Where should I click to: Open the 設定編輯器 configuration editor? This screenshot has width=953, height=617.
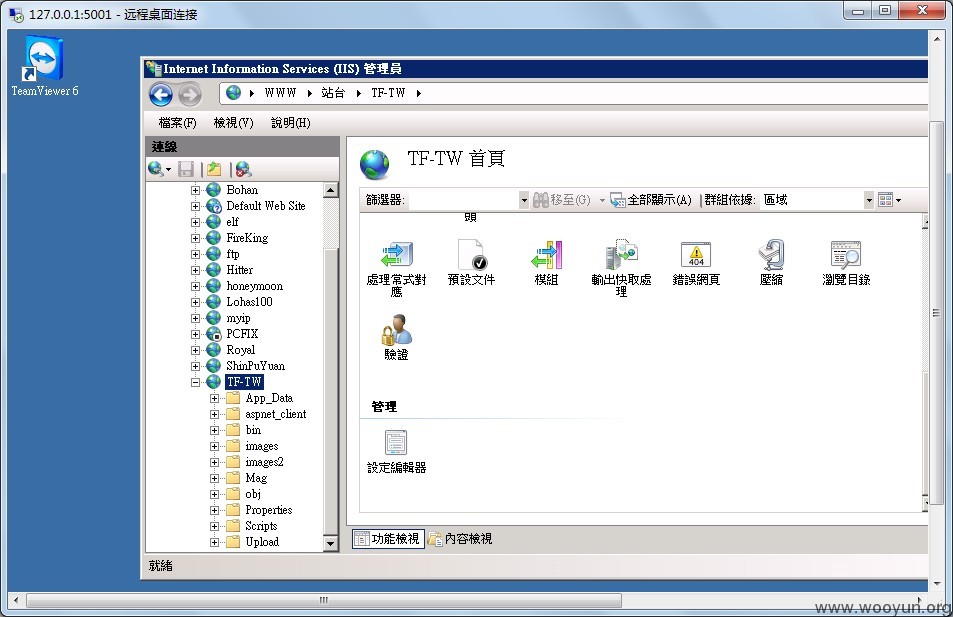point(396,452)
